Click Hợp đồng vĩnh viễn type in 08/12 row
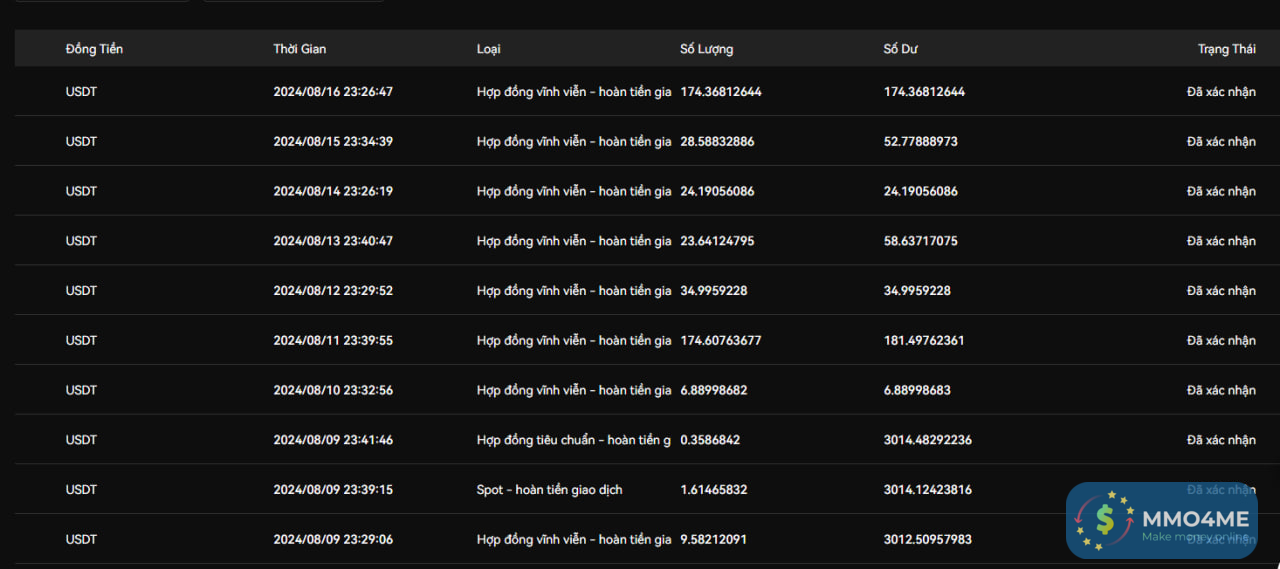This screenshot has height=569, width=1280. coord(574,291)
